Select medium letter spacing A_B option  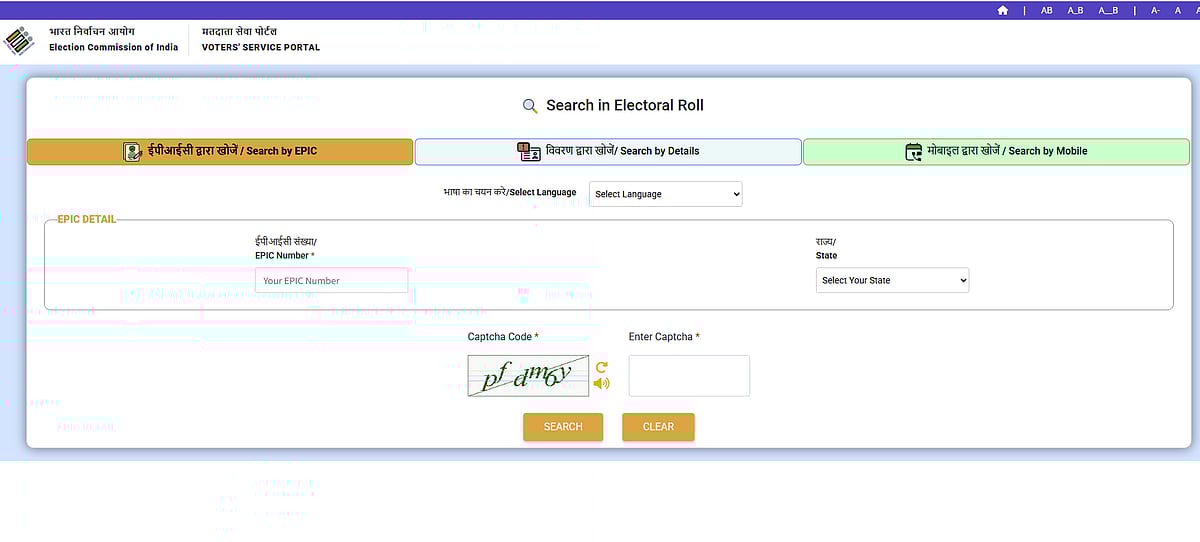point(1076,10)
